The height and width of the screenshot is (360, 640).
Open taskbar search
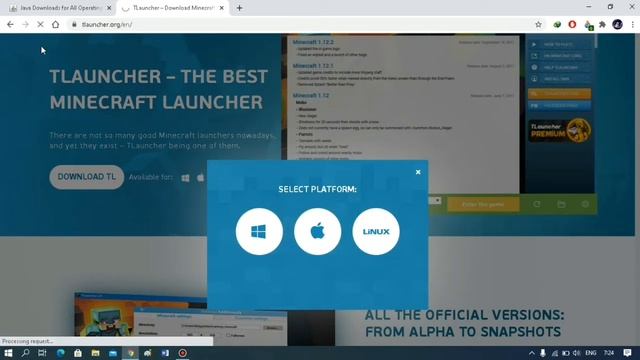pos(25,353)
